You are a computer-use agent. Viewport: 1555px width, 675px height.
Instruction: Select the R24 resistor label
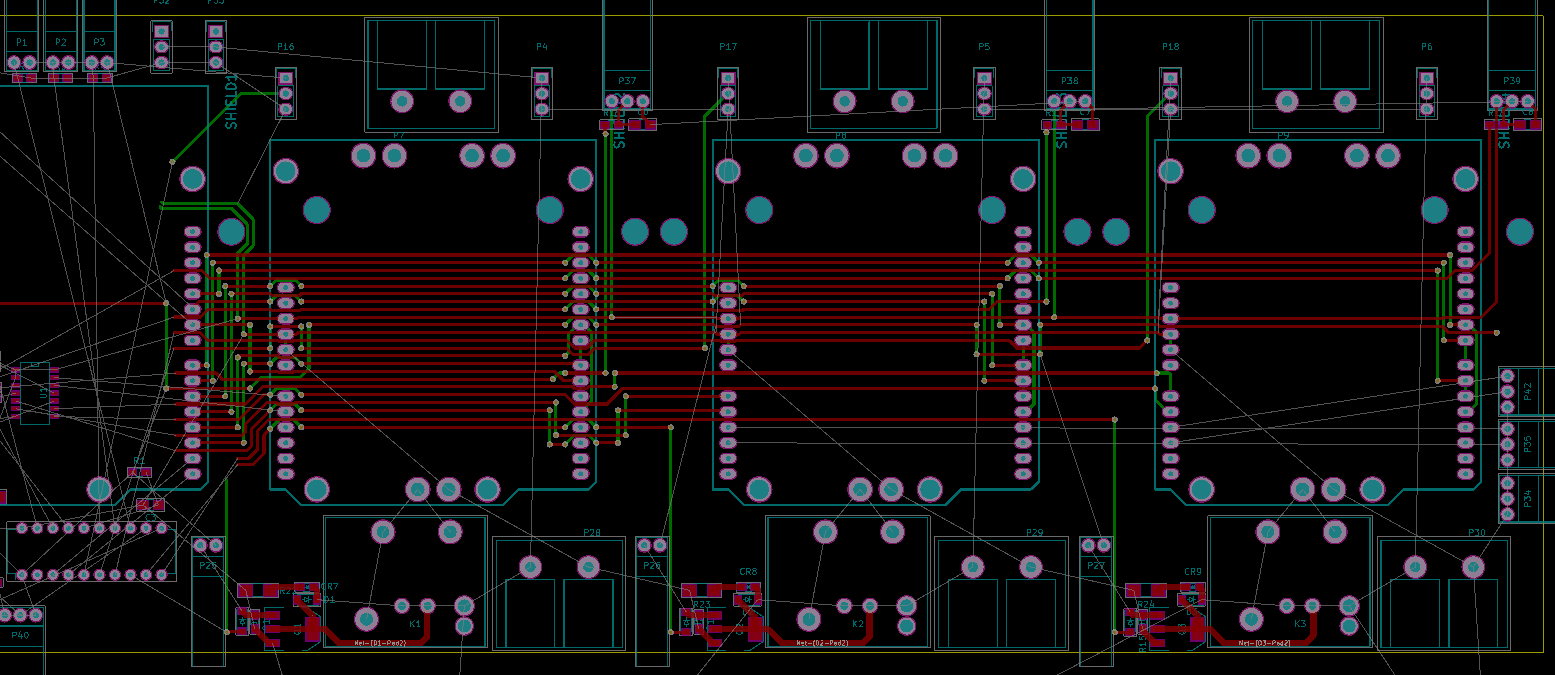pyautogui.click(x=1146, y=605)
